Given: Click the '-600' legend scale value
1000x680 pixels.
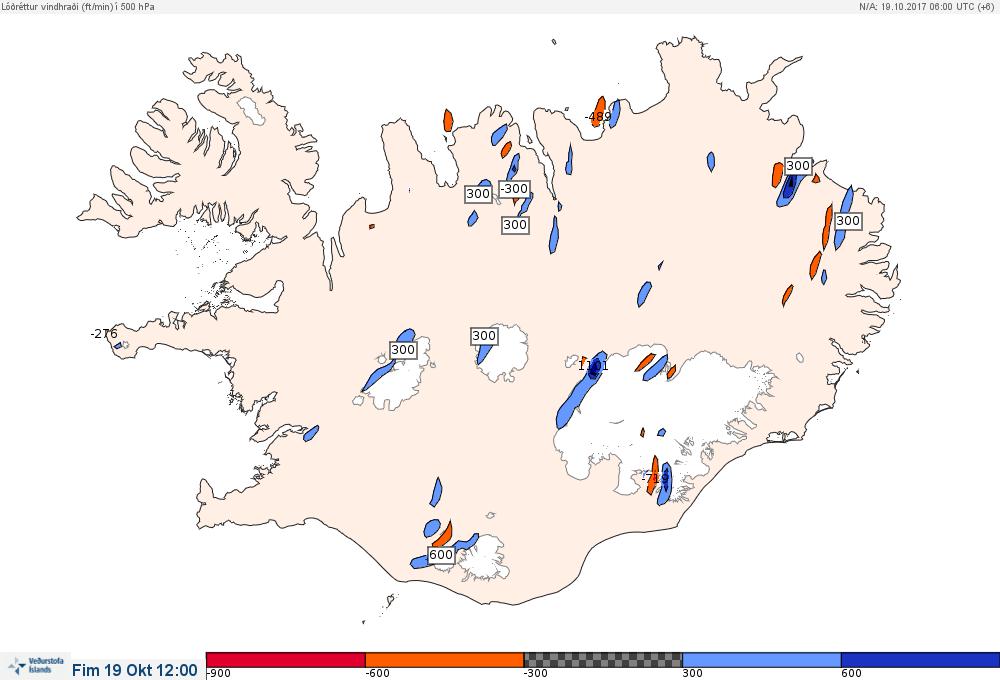Looking at the screenshot, I should click(378, 674).
